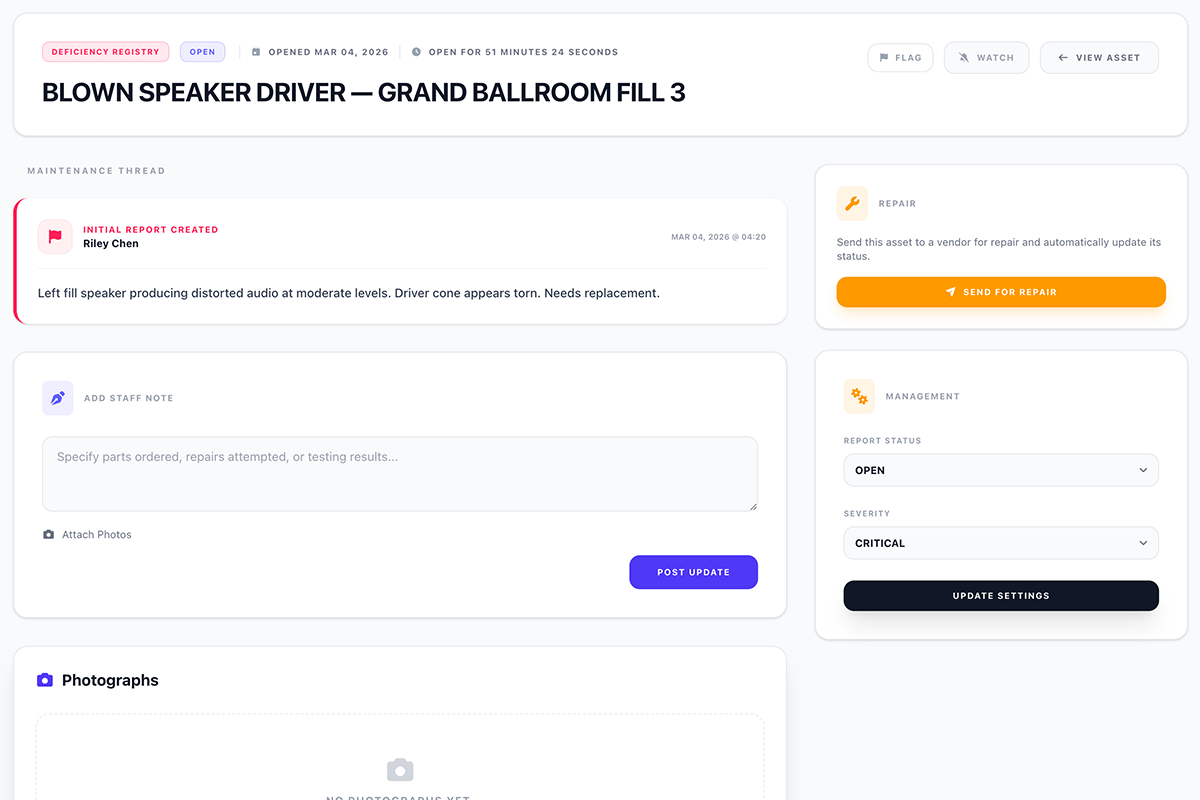Click the camera icon beside Attach Photos
Screen dimensions: 1200x800
click(x=48, y=534)
